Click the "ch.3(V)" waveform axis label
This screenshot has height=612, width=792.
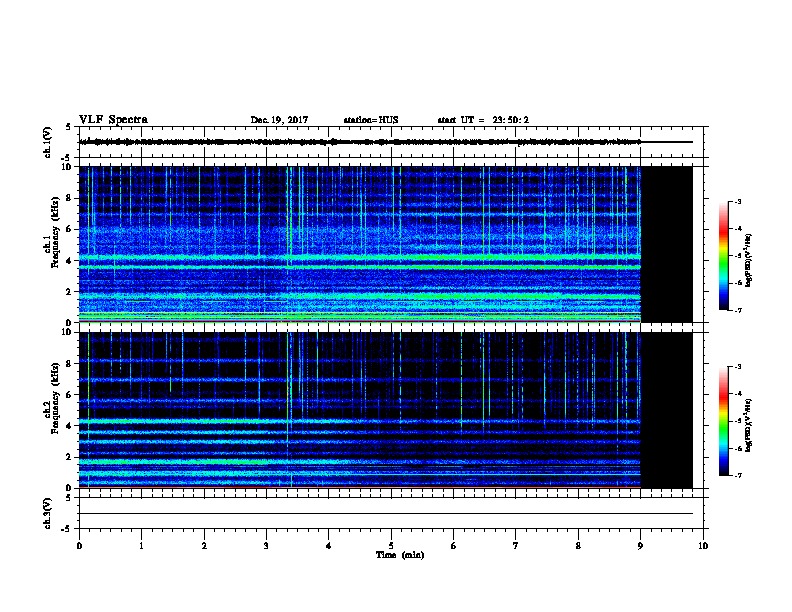[x=47, y=513]
